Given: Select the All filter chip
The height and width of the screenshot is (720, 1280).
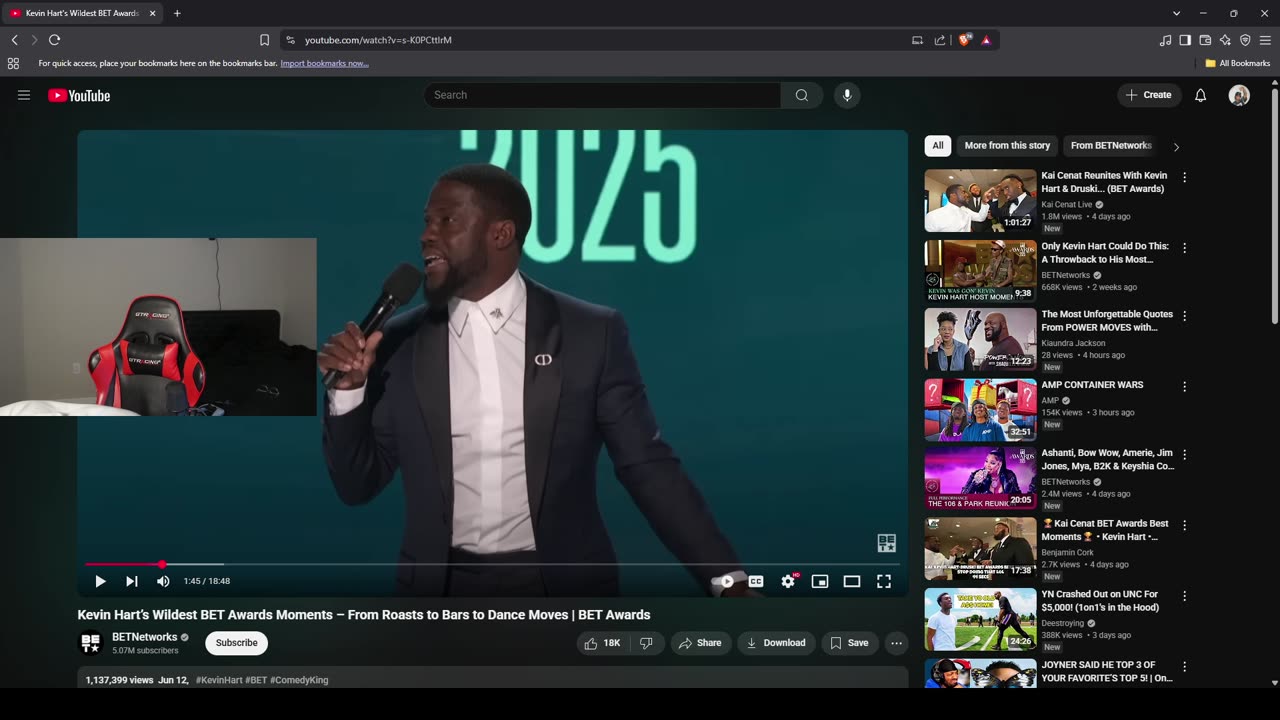Looking at the screenshot, I should [938, 146].
